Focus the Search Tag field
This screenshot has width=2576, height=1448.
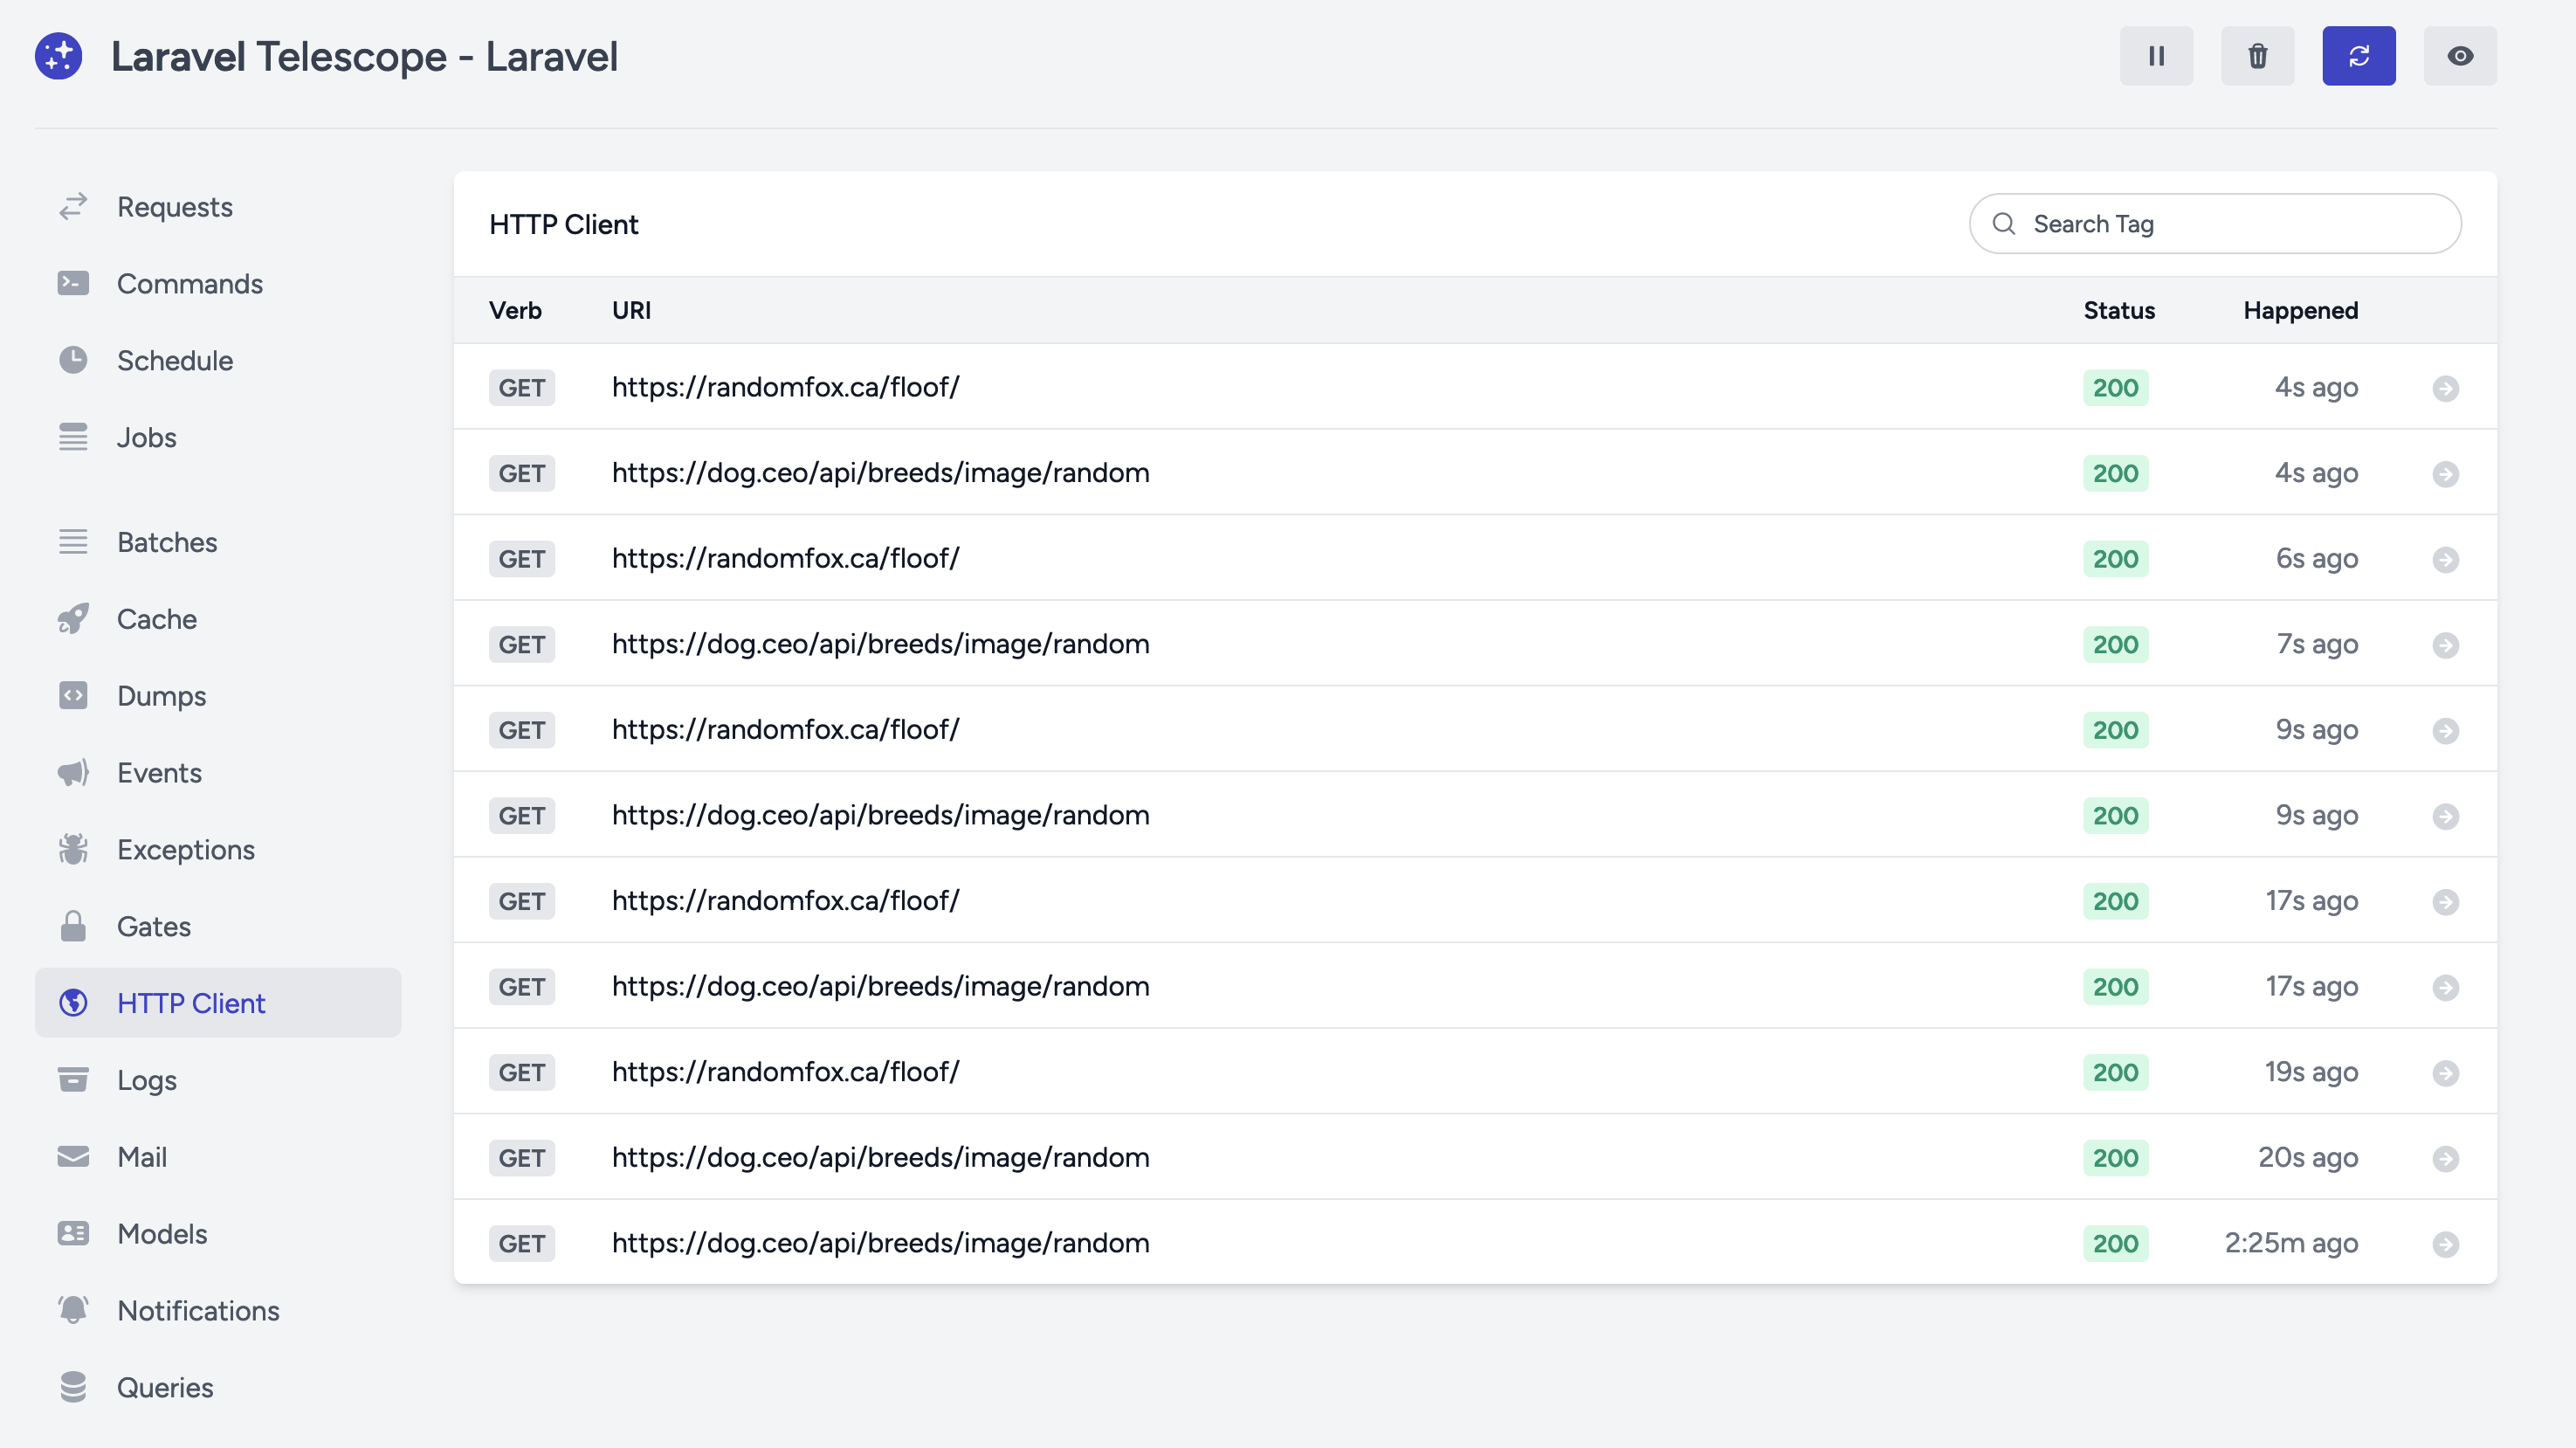tap(2215, 224)
